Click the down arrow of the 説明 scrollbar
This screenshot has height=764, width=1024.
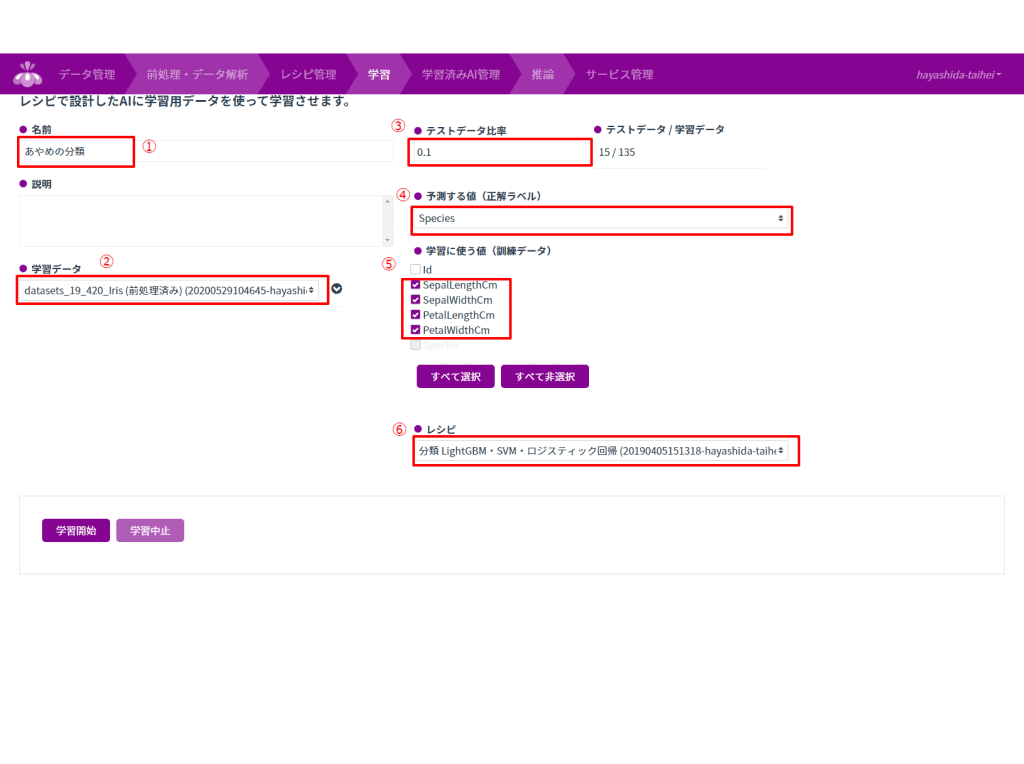pyautogui.click(x=387, y=239)
